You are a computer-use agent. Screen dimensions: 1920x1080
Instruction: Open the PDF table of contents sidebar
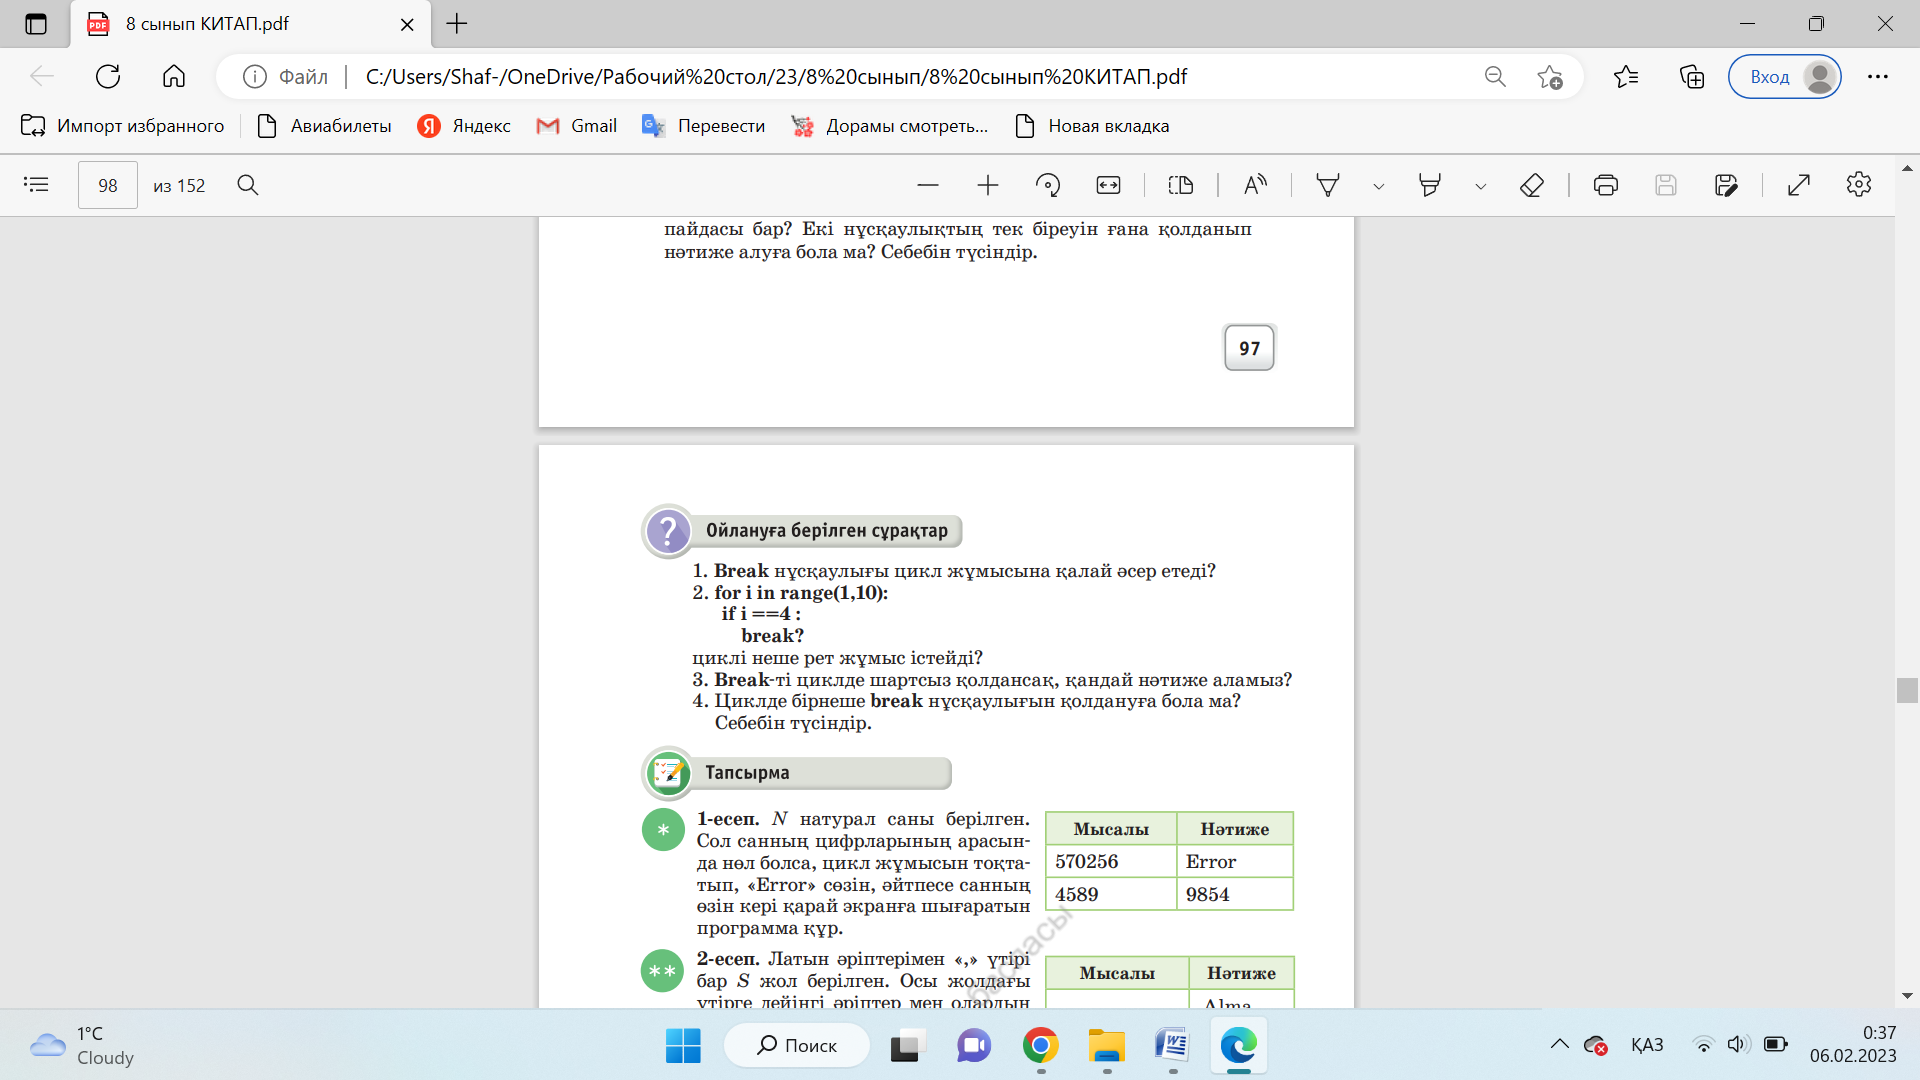(x=36, y=185)
